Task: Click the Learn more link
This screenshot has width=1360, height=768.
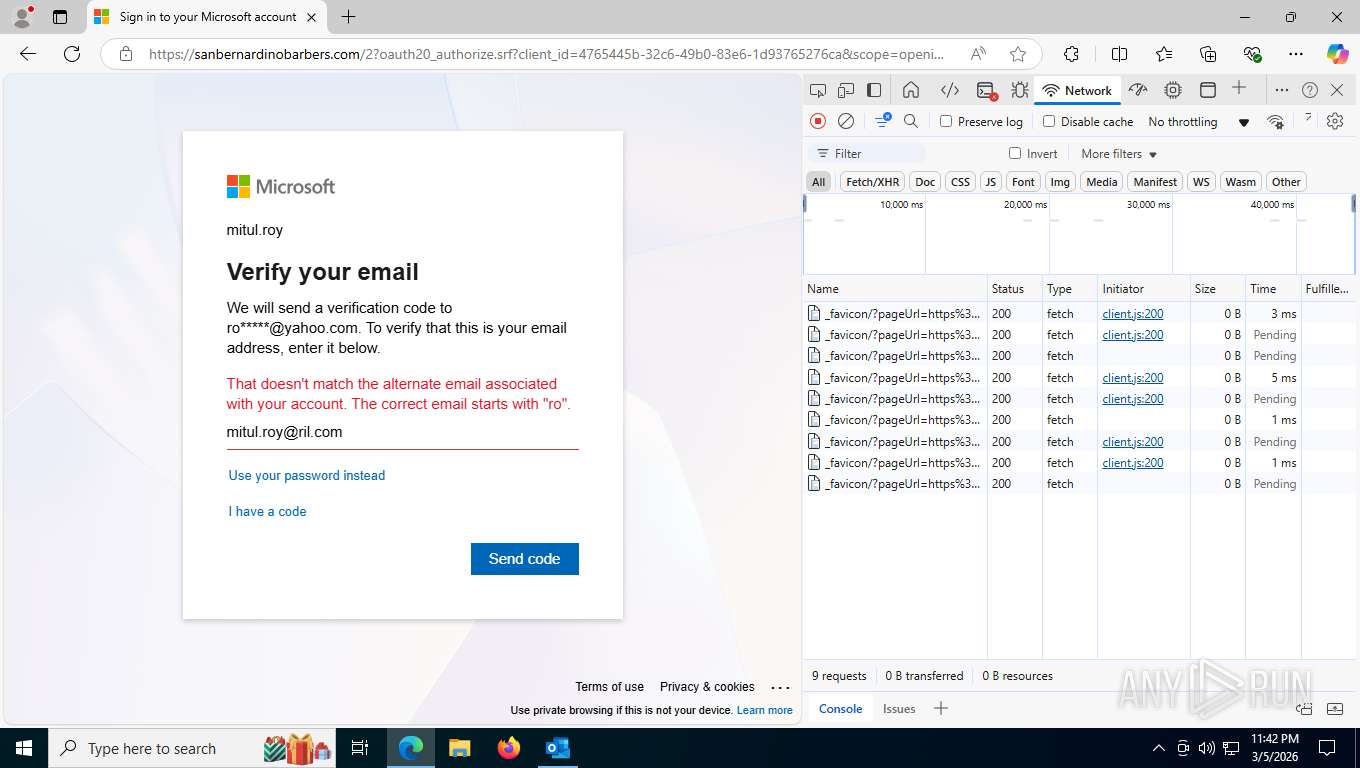Action: 765,710
